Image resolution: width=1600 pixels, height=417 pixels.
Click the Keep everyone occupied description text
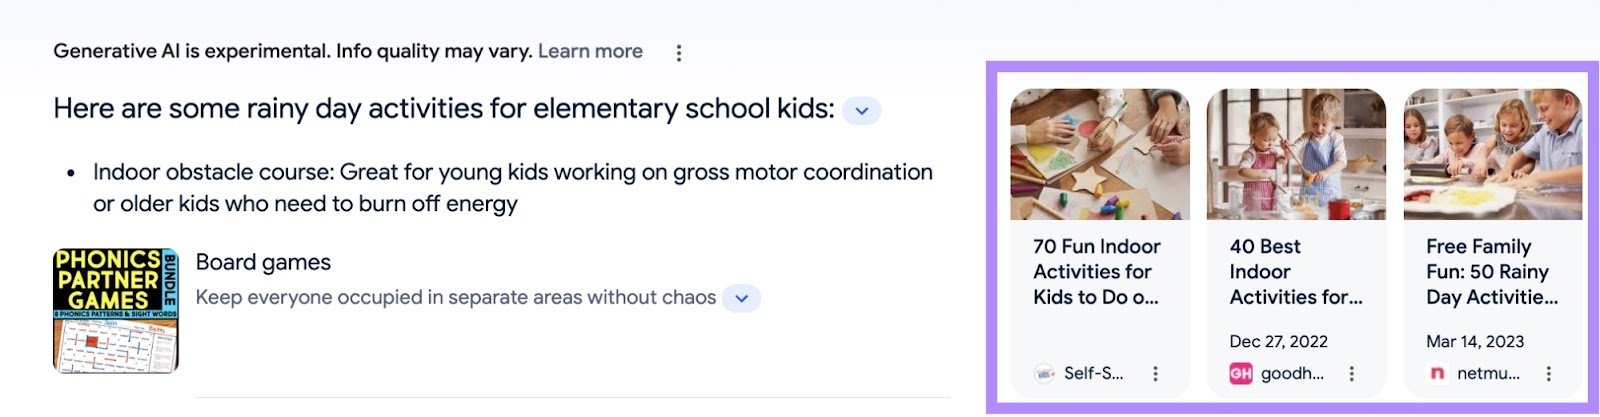[x=455, y=297]
